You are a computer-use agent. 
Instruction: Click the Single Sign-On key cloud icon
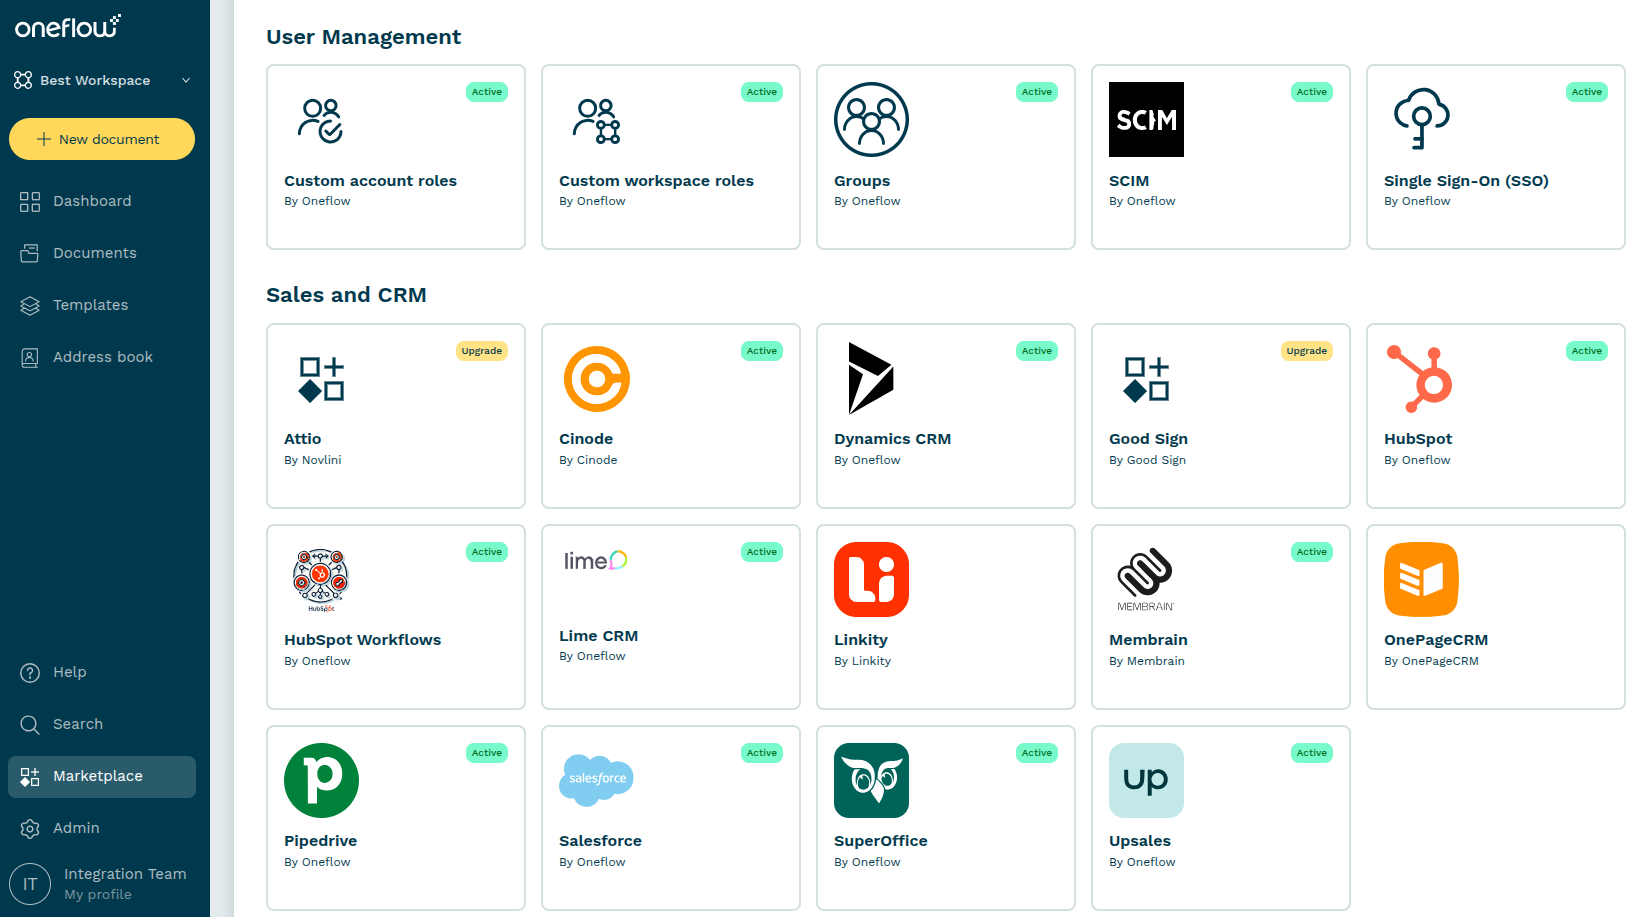point(1421,119)
